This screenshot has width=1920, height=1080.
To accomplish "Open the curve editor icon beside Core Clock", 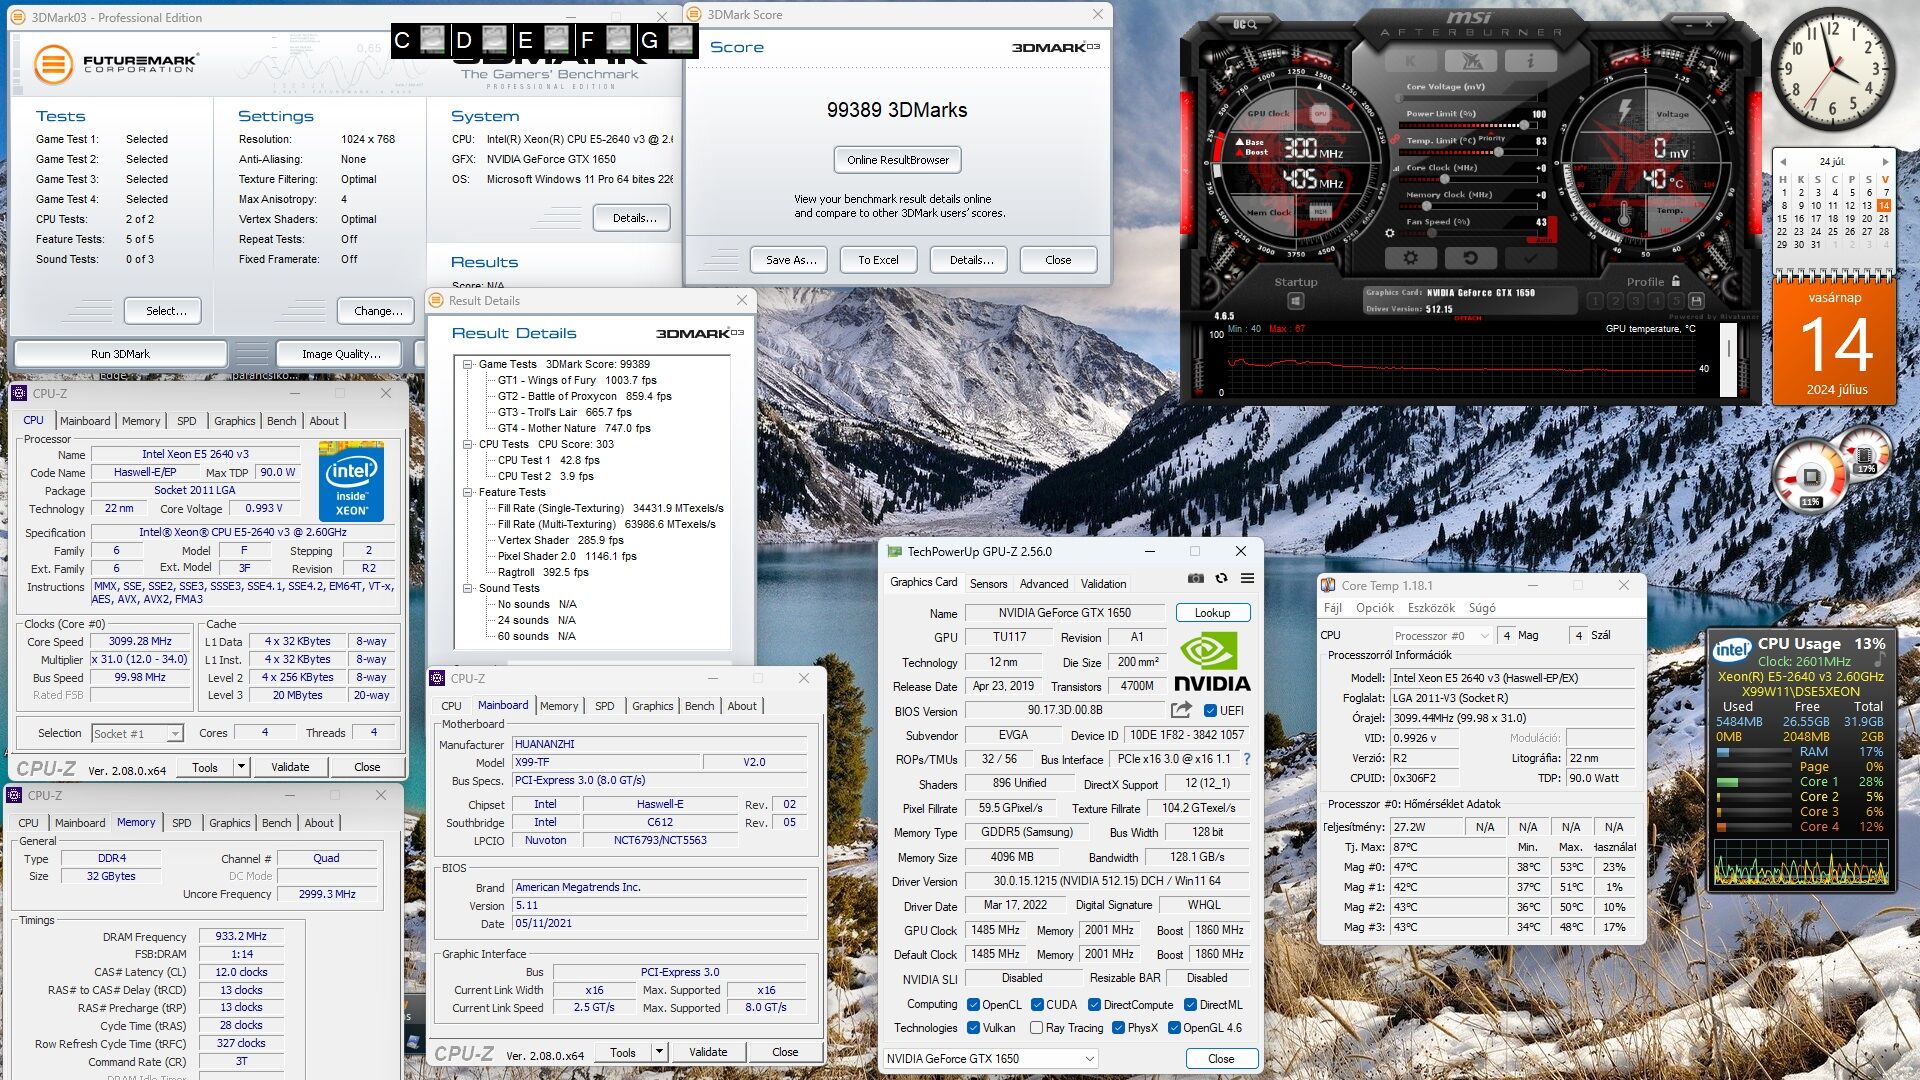I will pyautogui.click(x=1397, y=169).
